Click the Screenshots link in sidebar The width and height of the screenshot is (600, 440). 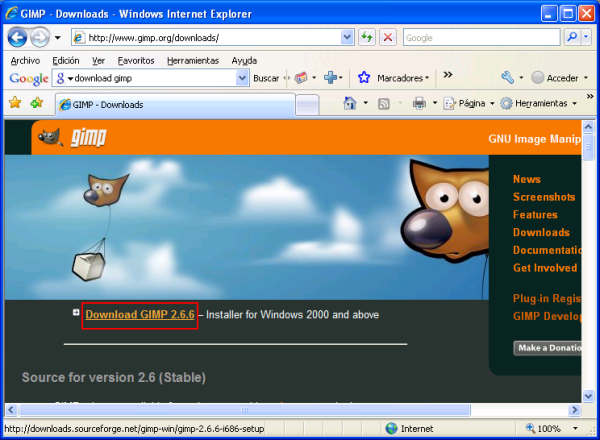543,197
